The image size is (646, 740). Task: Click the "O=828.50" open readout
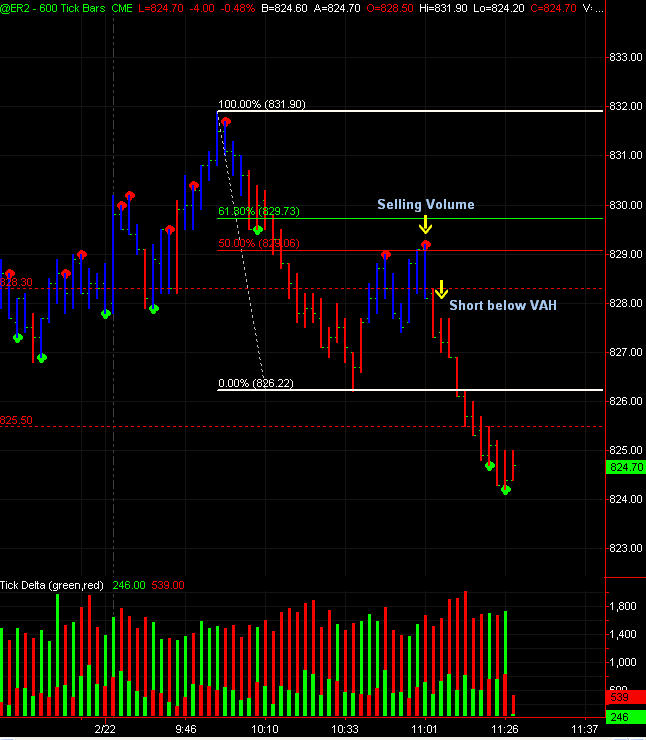coord(390,8)
